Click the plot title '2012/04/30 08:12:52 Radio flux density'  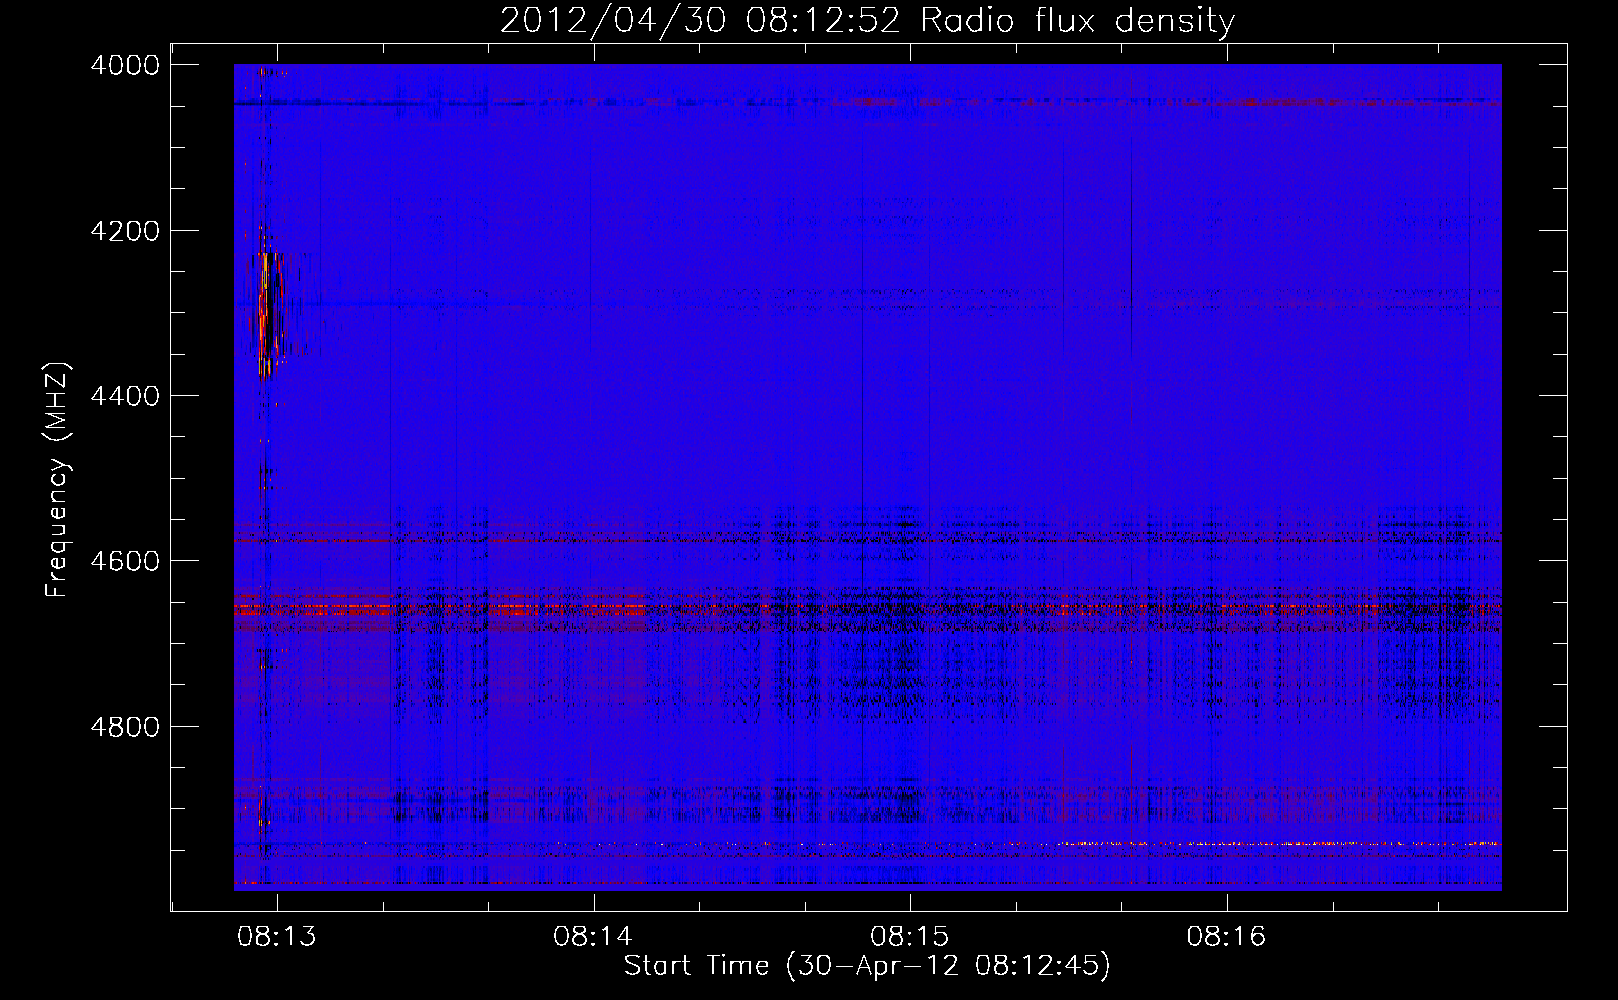867,21
